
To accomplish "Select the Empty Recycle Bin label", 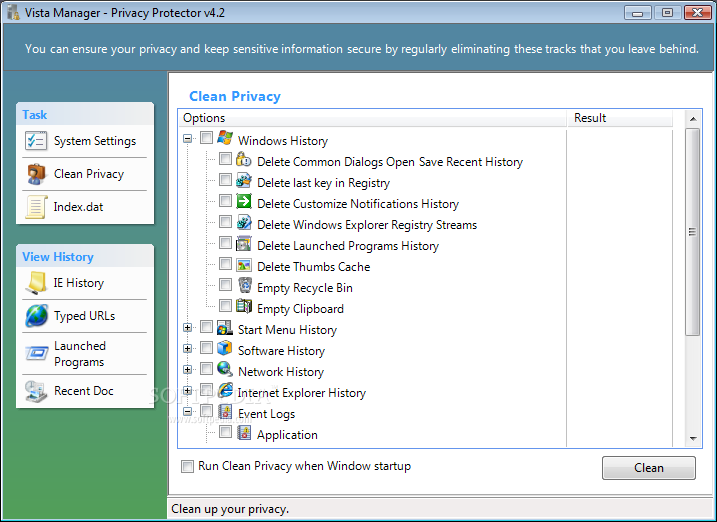I will click(x=305, y=288).
